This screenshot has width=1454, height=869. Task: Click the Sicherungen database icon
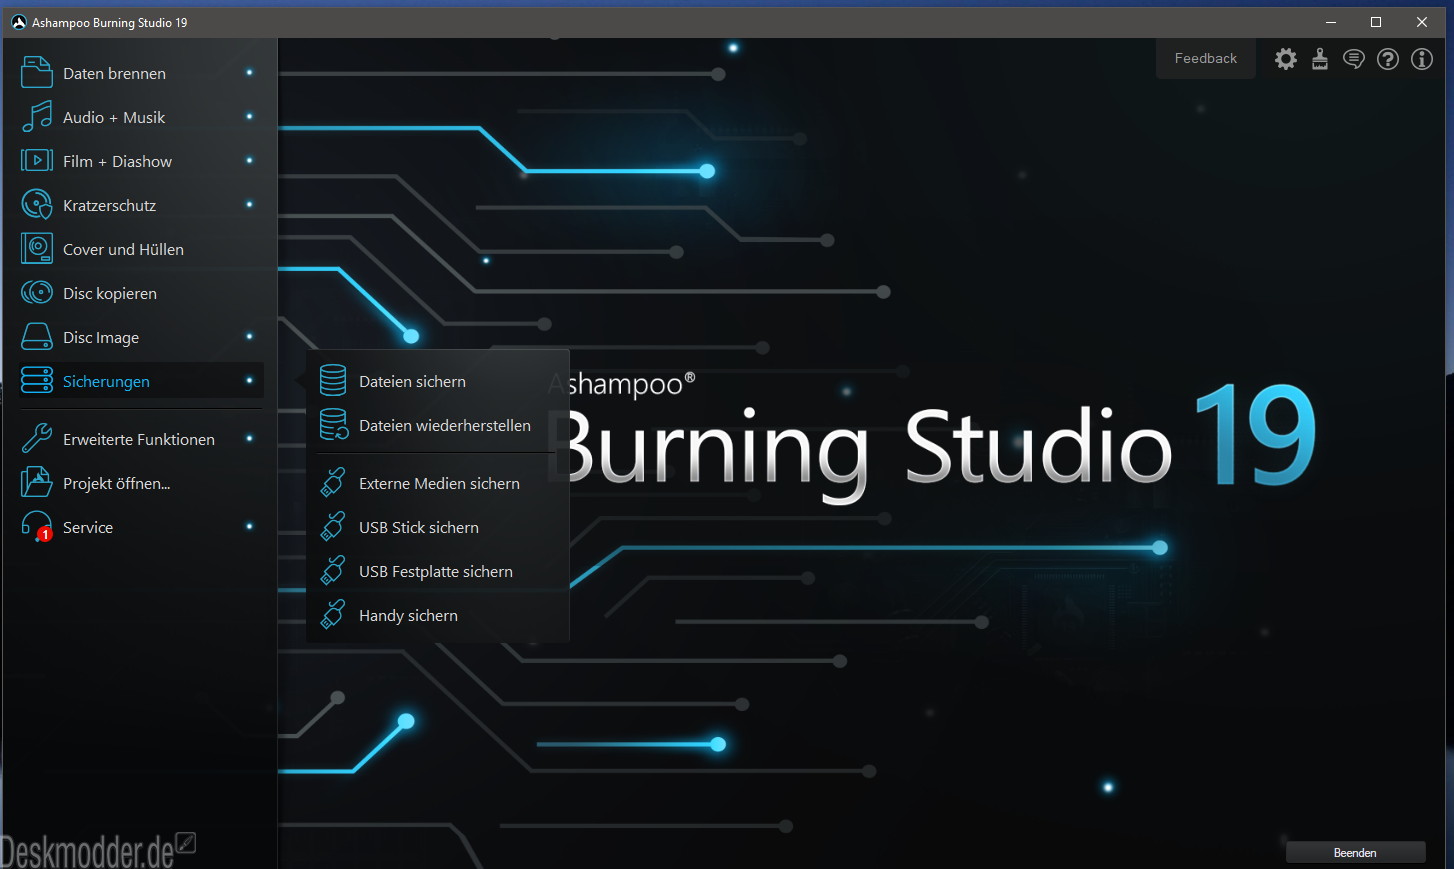37,381
